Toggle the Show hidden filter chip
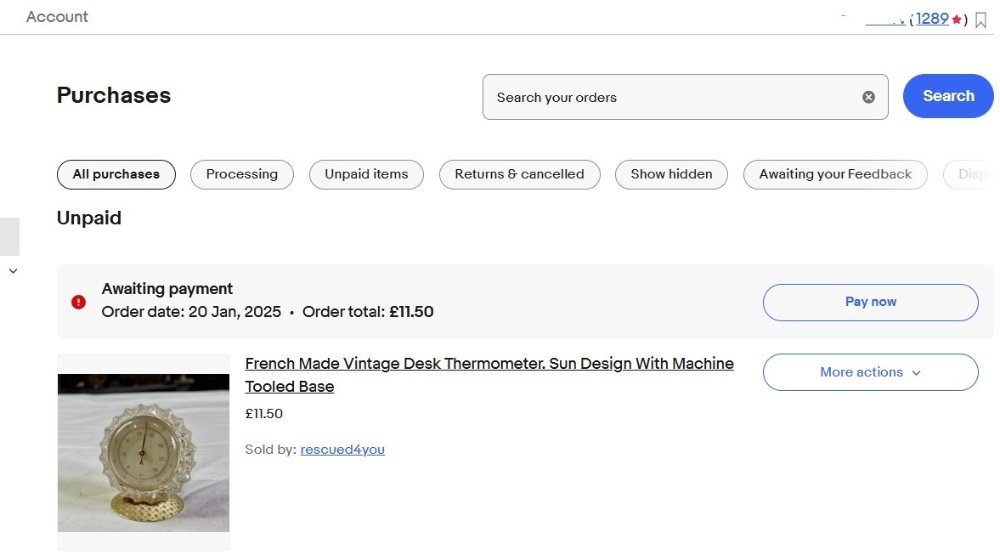 point(671,174)
